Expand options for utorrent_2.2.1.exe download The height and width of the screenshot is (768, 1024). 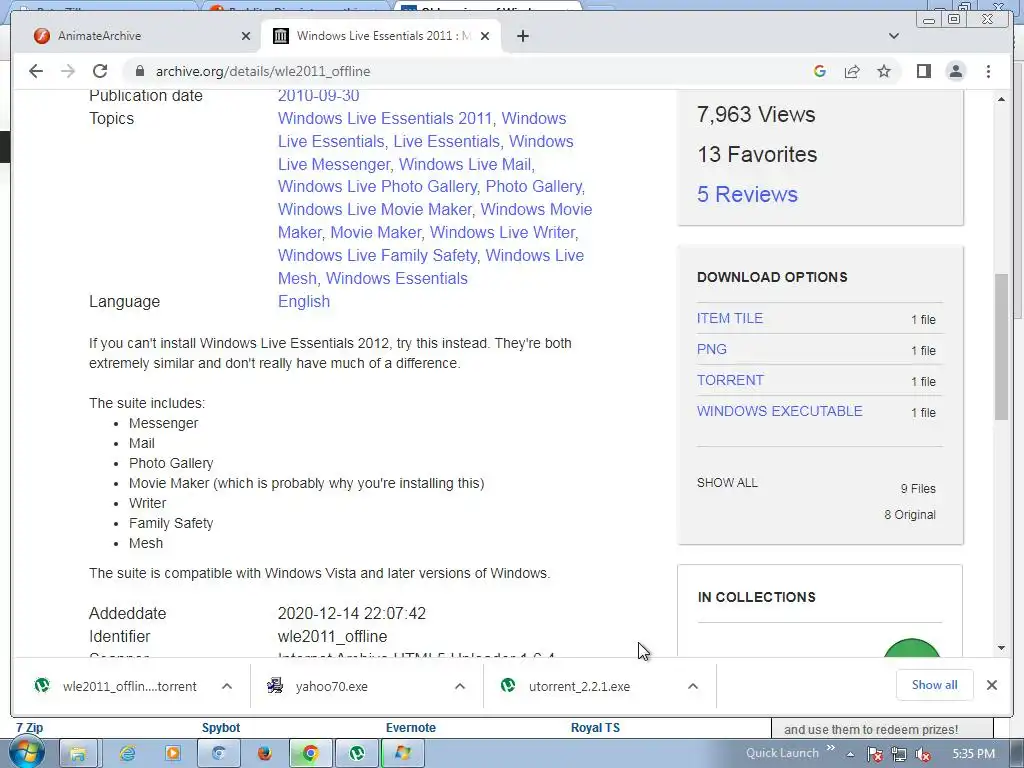point(693,686)
